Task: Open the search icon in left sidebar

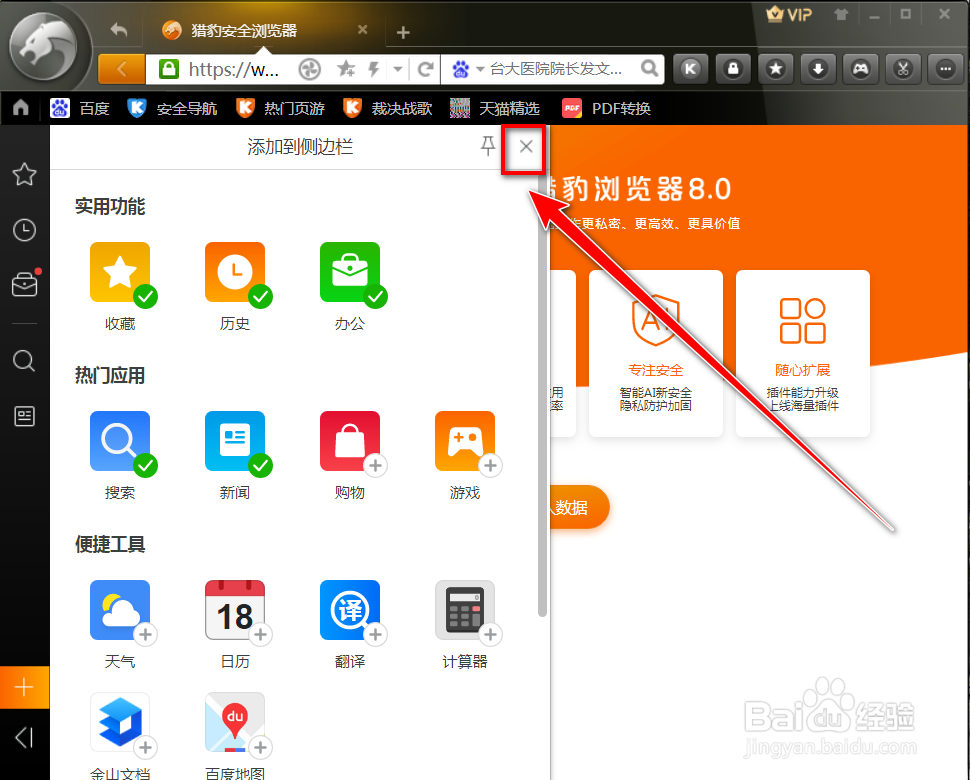Action: coord(24,361)
